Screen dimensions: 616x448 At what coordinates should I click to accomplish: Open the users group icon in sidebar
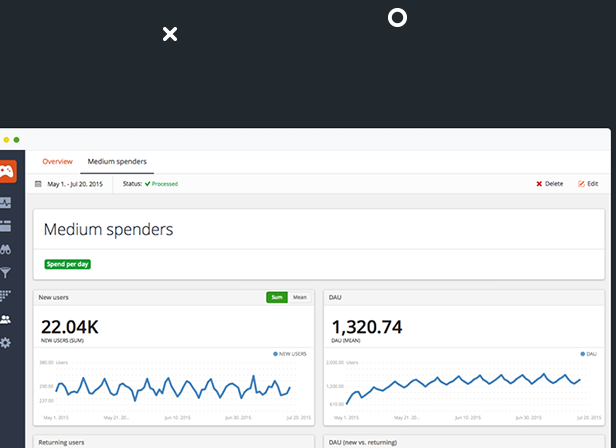pos(6,319)
